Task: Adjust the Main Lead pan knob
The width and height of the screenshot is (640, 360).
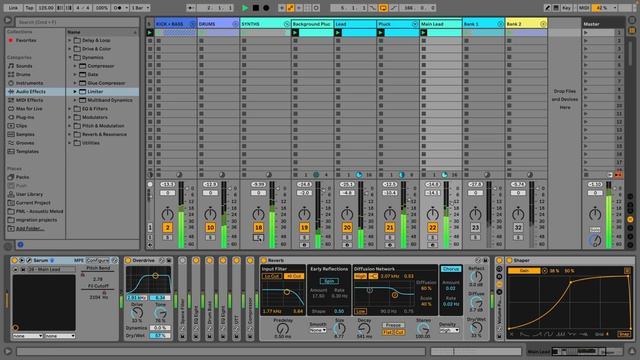Action: coord(433,214)
